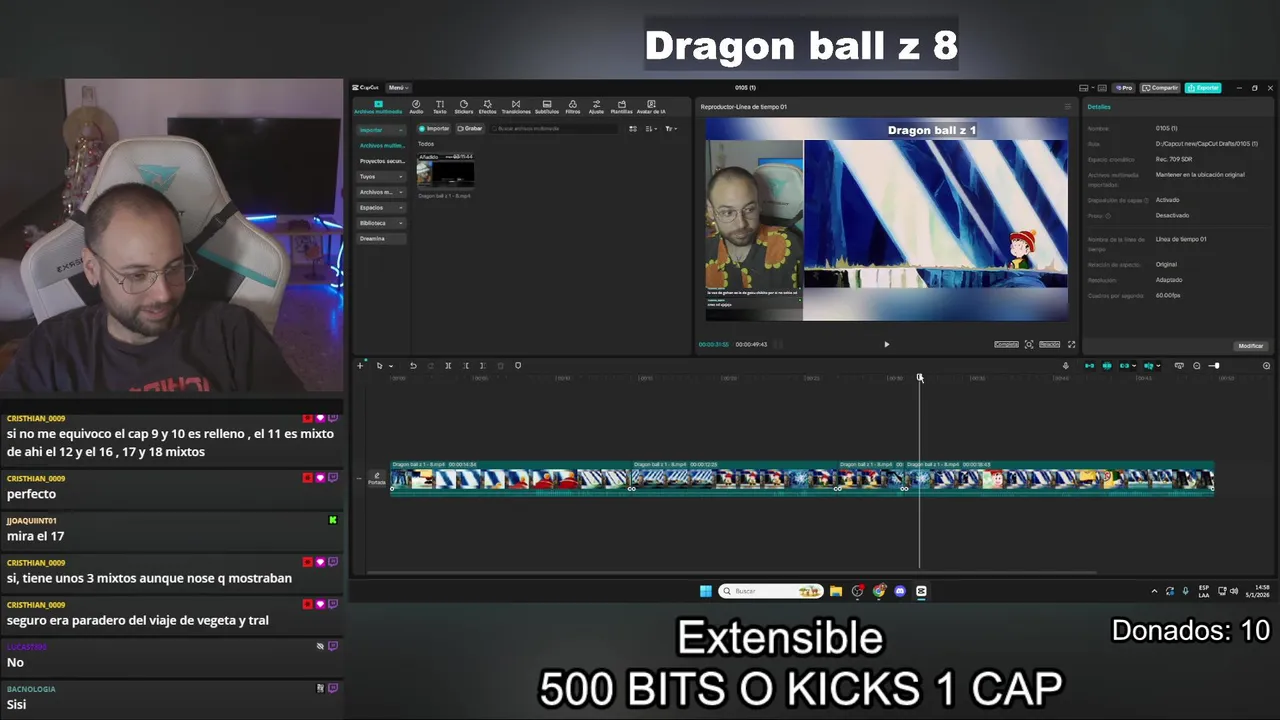The height and width of the screenshot is (720, 1280).
Task: Toggle auto snapping on the timeline
Action: [1107, 366]
